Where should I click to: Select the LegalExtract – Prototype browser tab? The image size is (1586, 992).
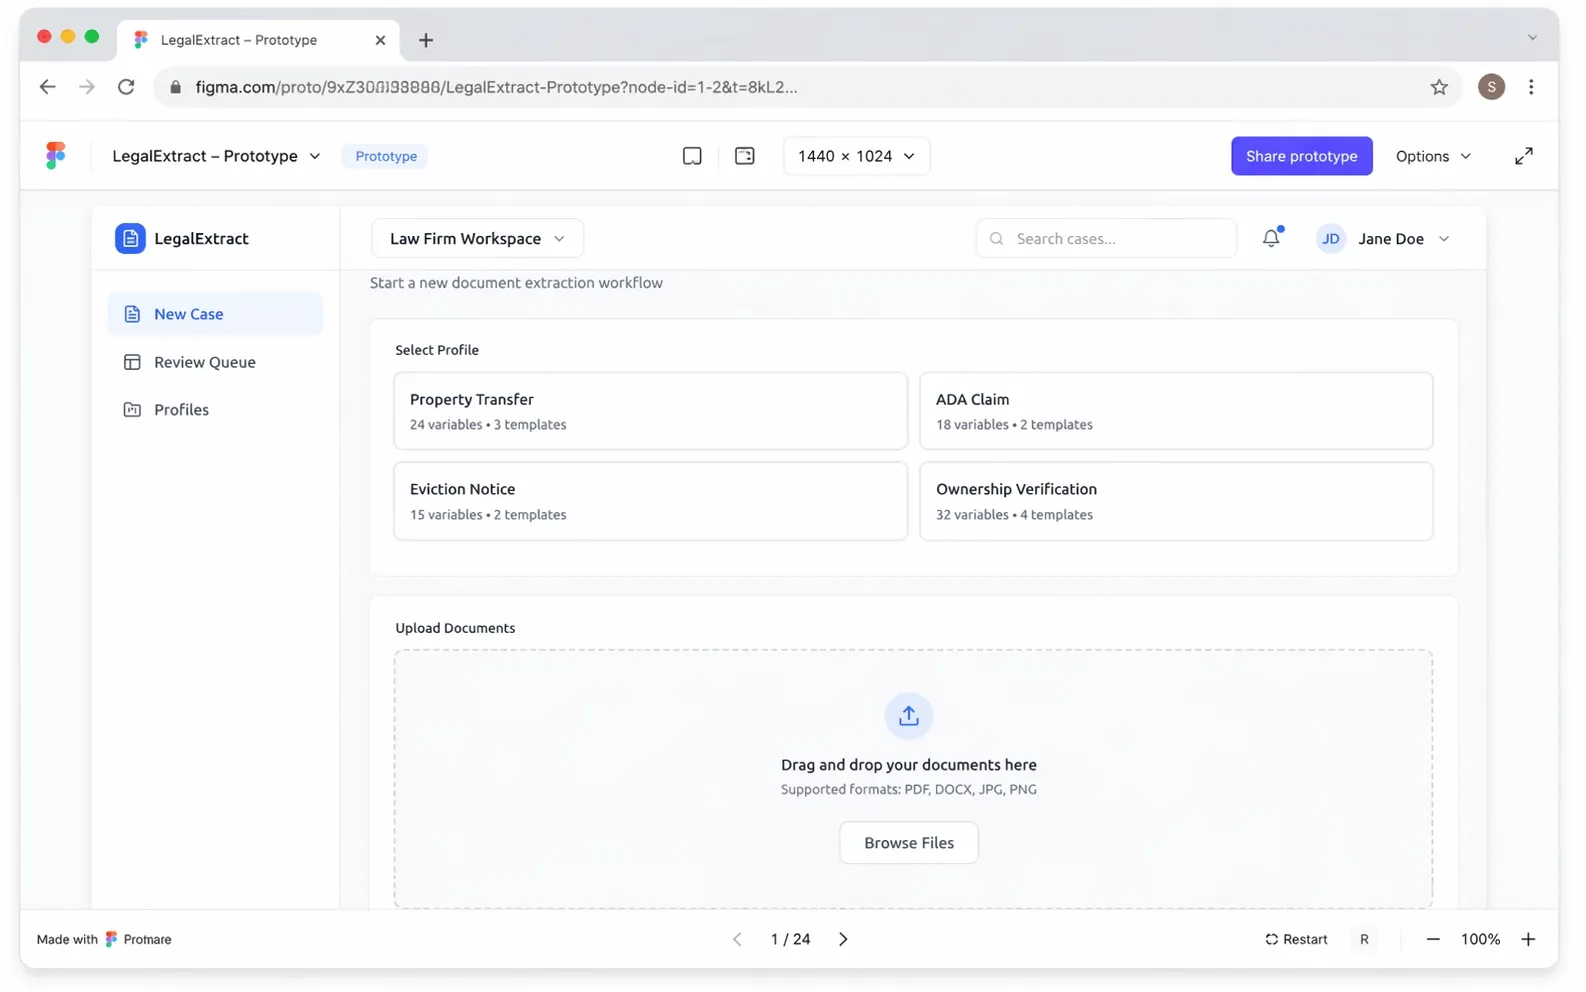[259, 40]
